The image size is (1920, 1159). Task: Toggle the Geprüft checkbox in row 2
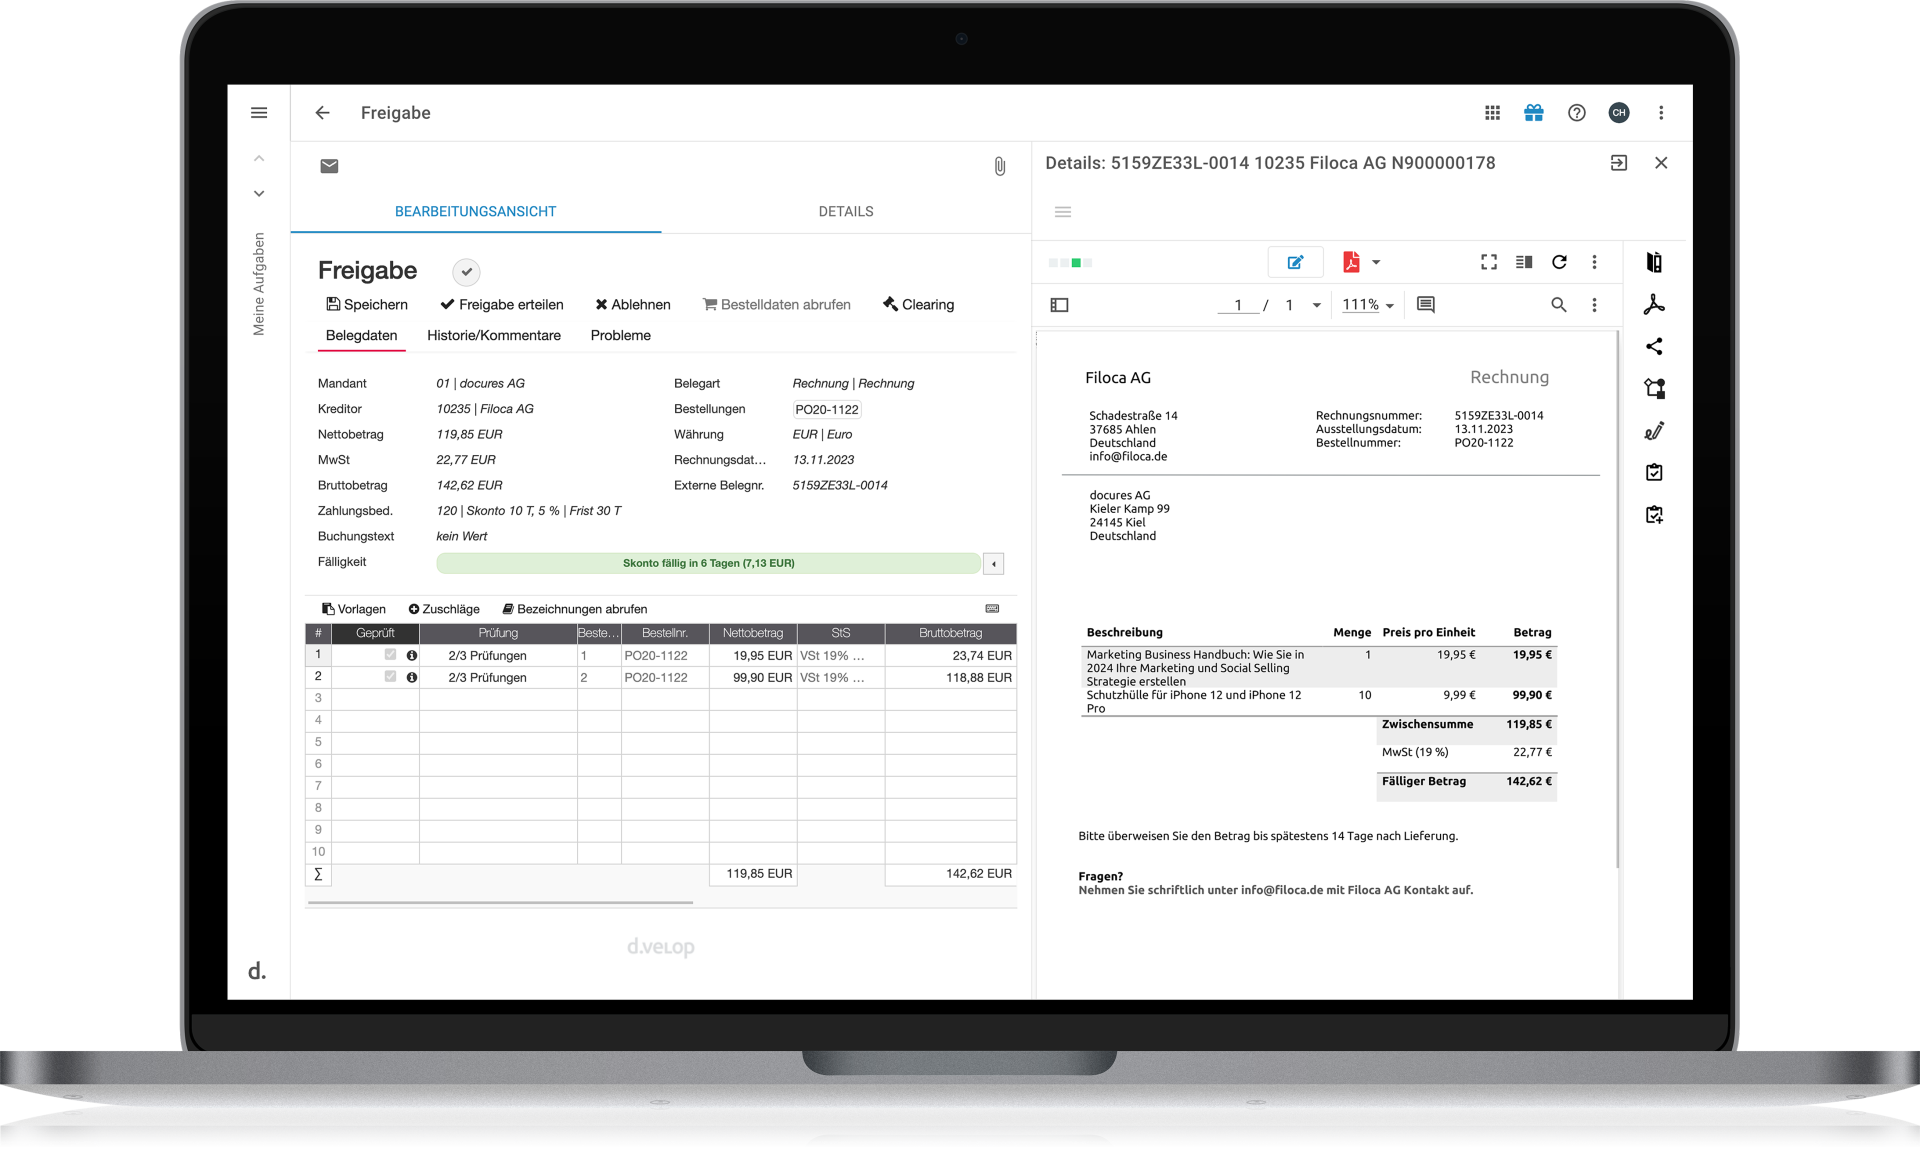pyautogui.click(x=390, y=676)
